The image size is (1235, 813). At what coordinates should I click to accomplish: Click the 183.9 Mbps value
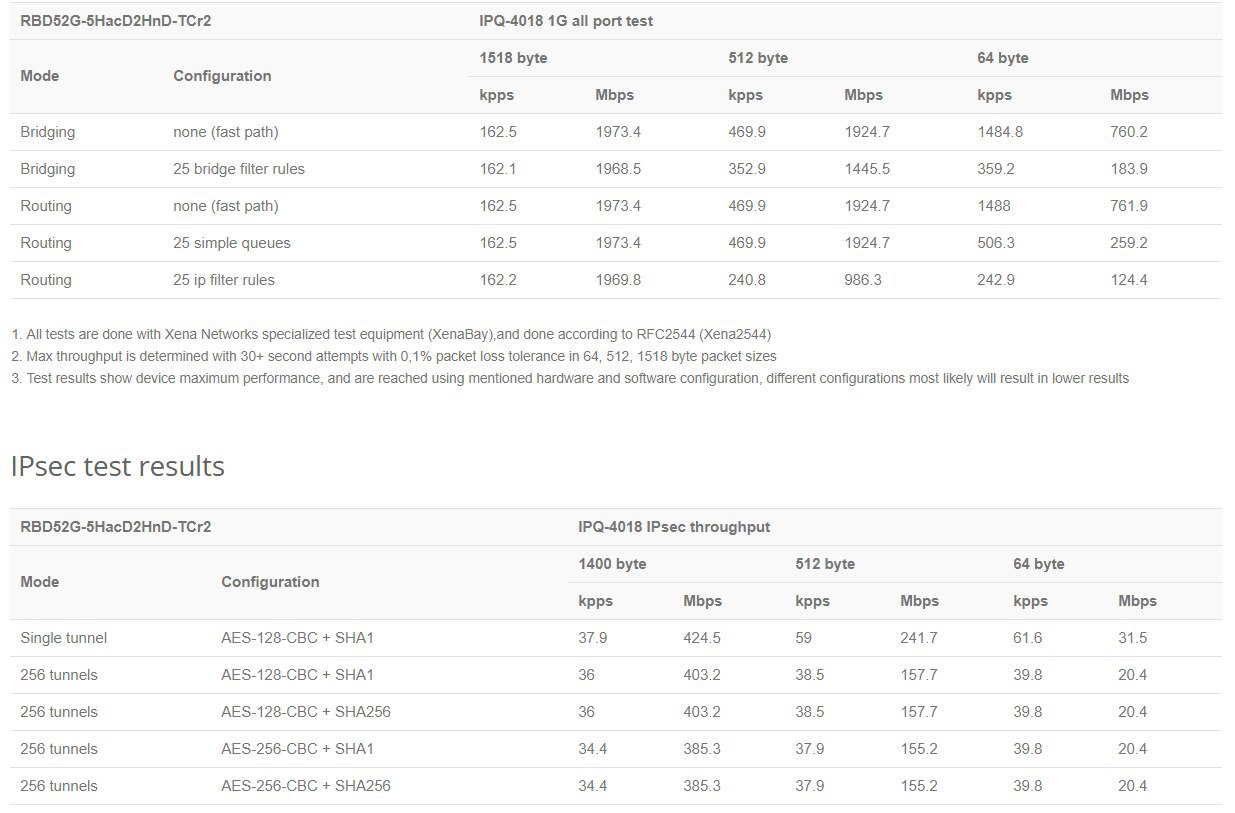(x=1129, y=169)
